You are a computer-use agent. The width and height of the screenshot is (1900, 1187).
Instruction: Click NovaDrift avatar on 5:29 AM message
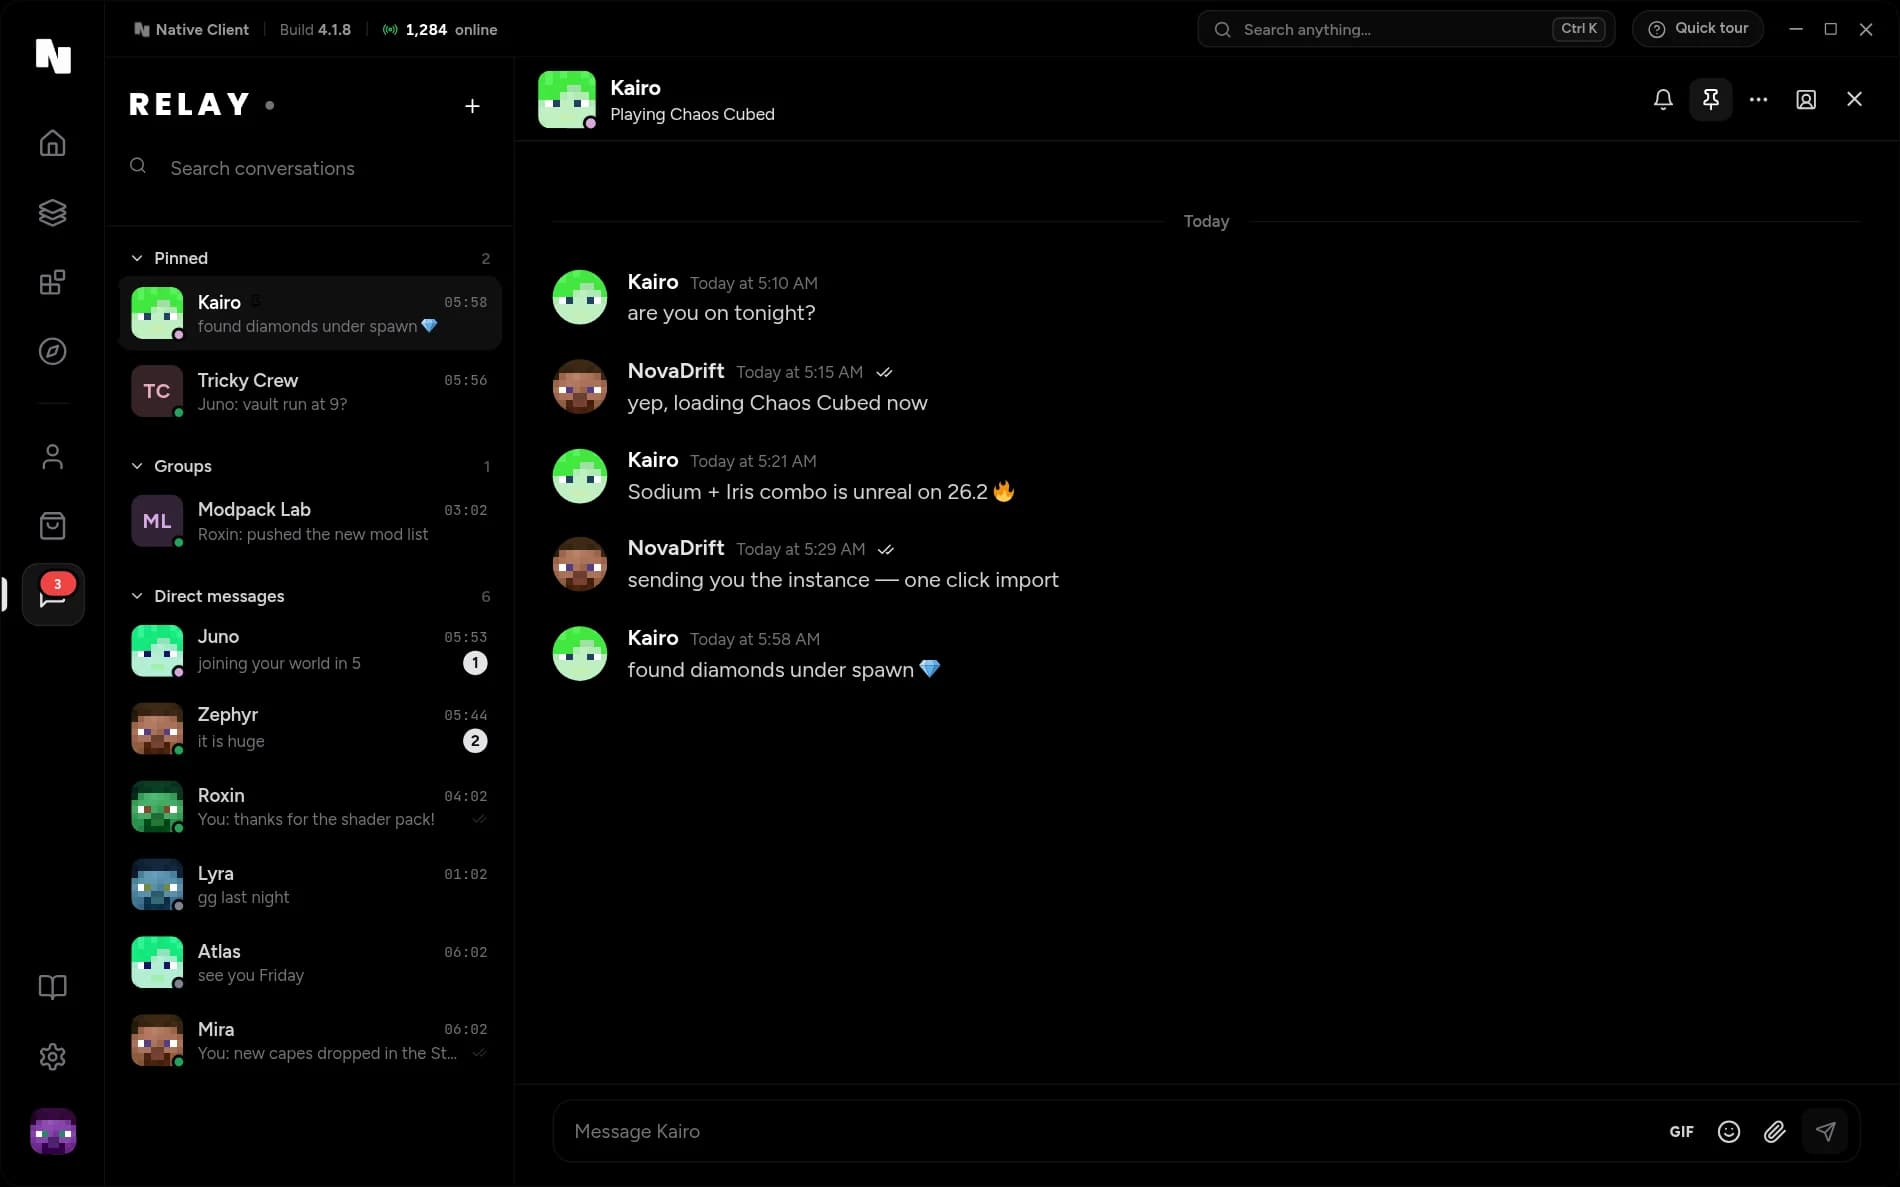pos(580,564)
